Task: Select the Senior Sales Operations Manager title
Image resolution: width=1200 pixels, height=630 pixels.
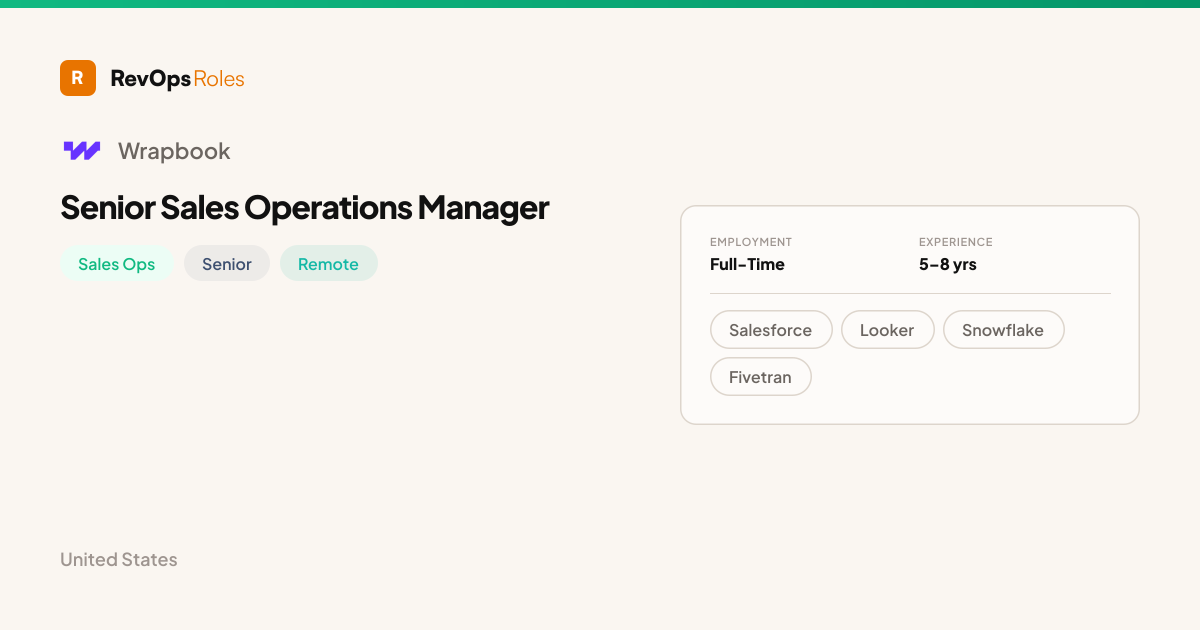Action: 305,208
